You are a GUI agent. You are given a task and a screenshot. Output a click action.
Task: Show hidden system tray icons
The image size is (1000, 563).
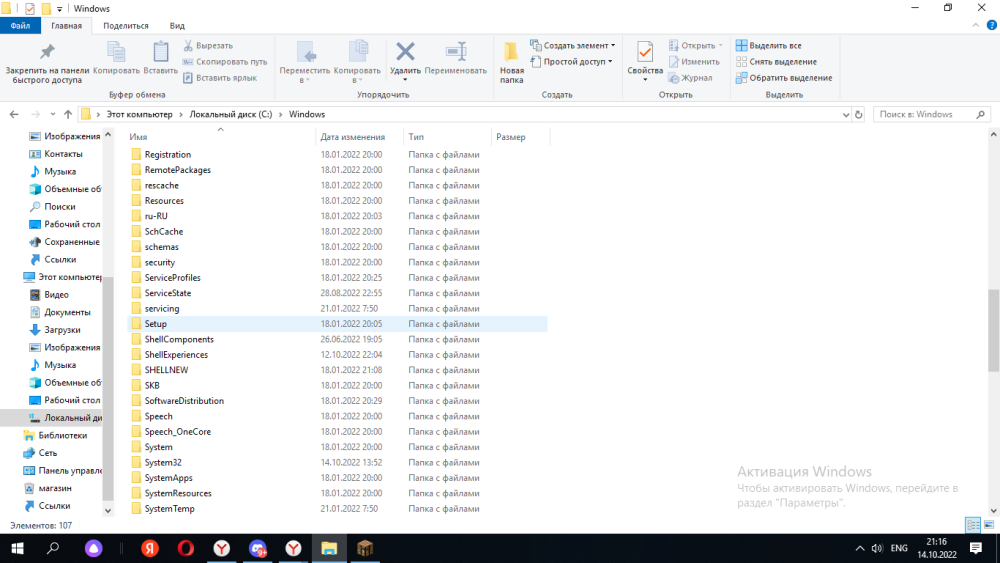pyautogui.click(x=860, y=548)
